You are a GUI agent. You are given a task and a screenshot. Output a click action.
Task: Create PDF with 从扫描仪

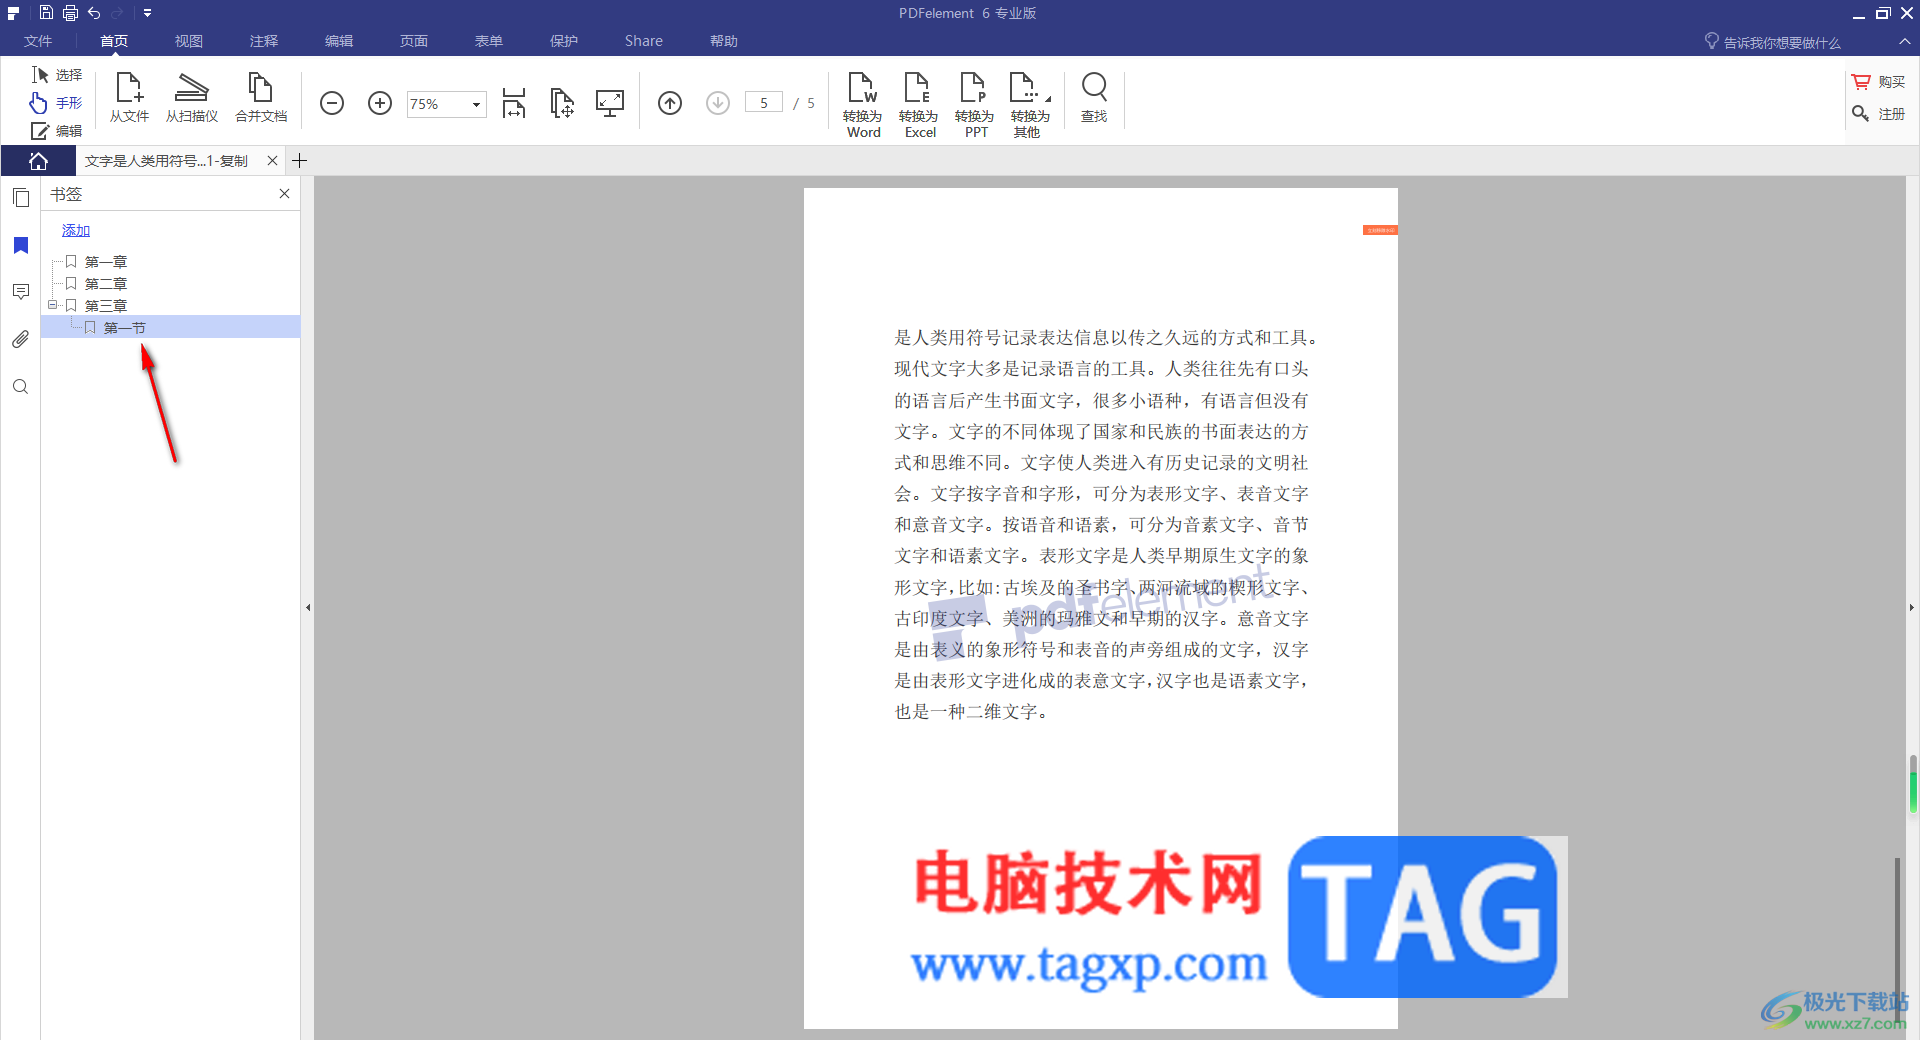click(192, 98)
